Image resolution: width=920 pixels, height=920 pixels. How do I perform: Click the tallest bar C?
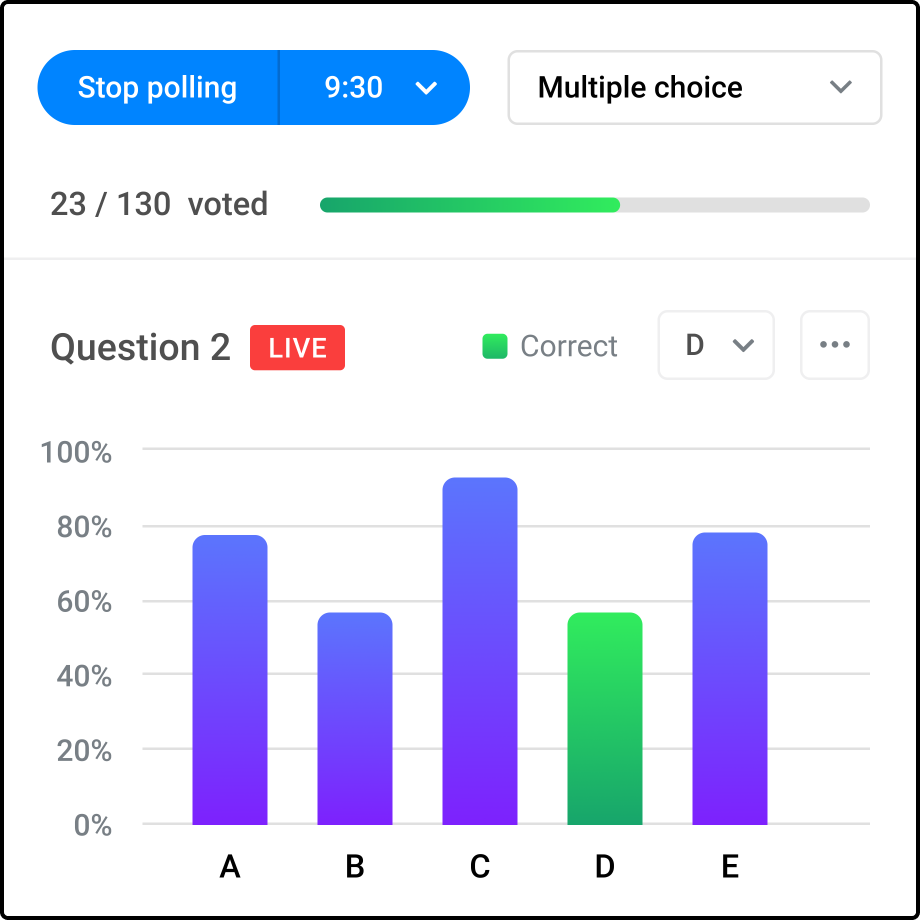point(480,650)
